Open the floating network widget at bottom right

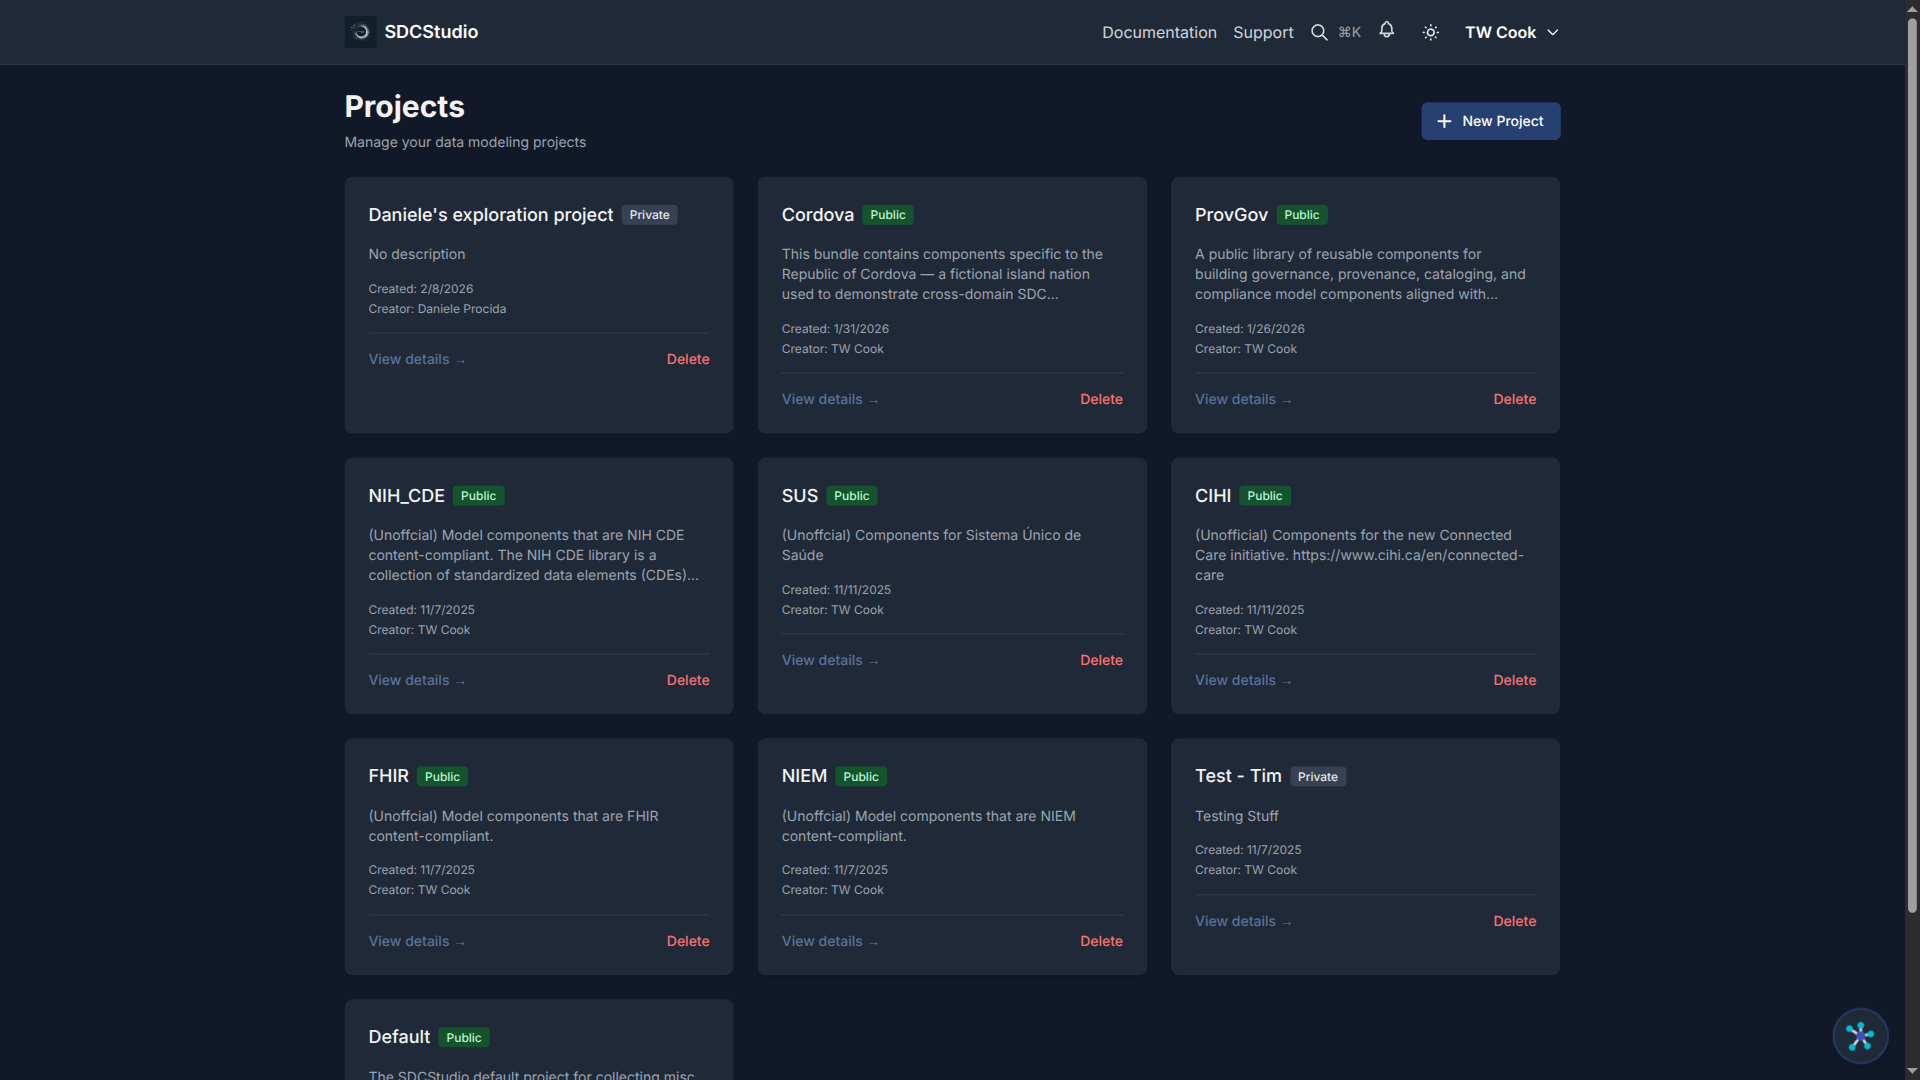click(x=1860, y=1036)
